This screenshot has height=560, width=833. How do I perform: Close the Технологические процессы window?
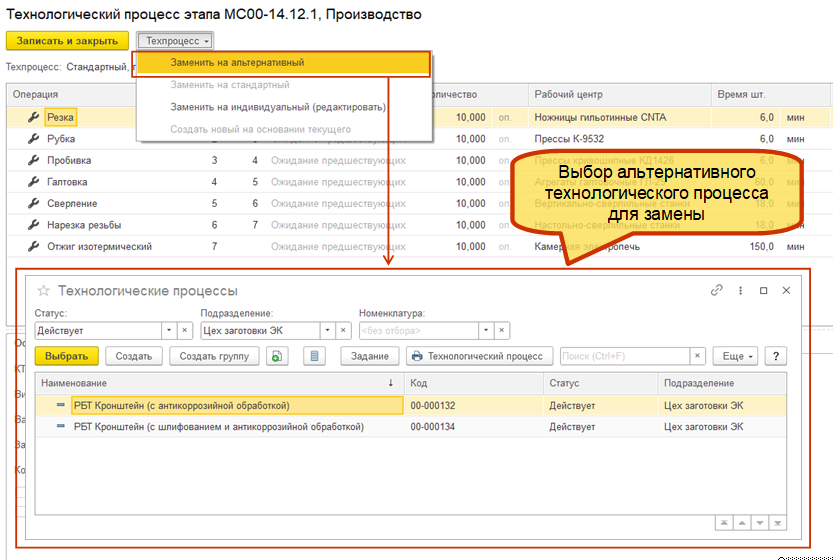(786, 291)
